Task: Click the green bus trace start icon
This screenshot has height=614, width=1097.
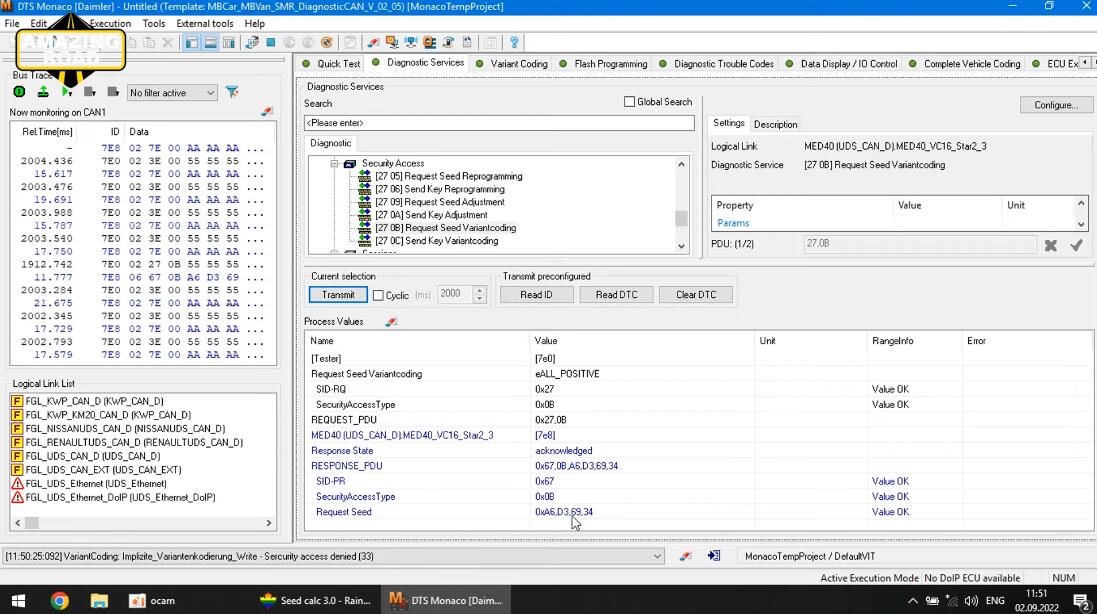Action: pyautogui.click(x=20, y=92)
